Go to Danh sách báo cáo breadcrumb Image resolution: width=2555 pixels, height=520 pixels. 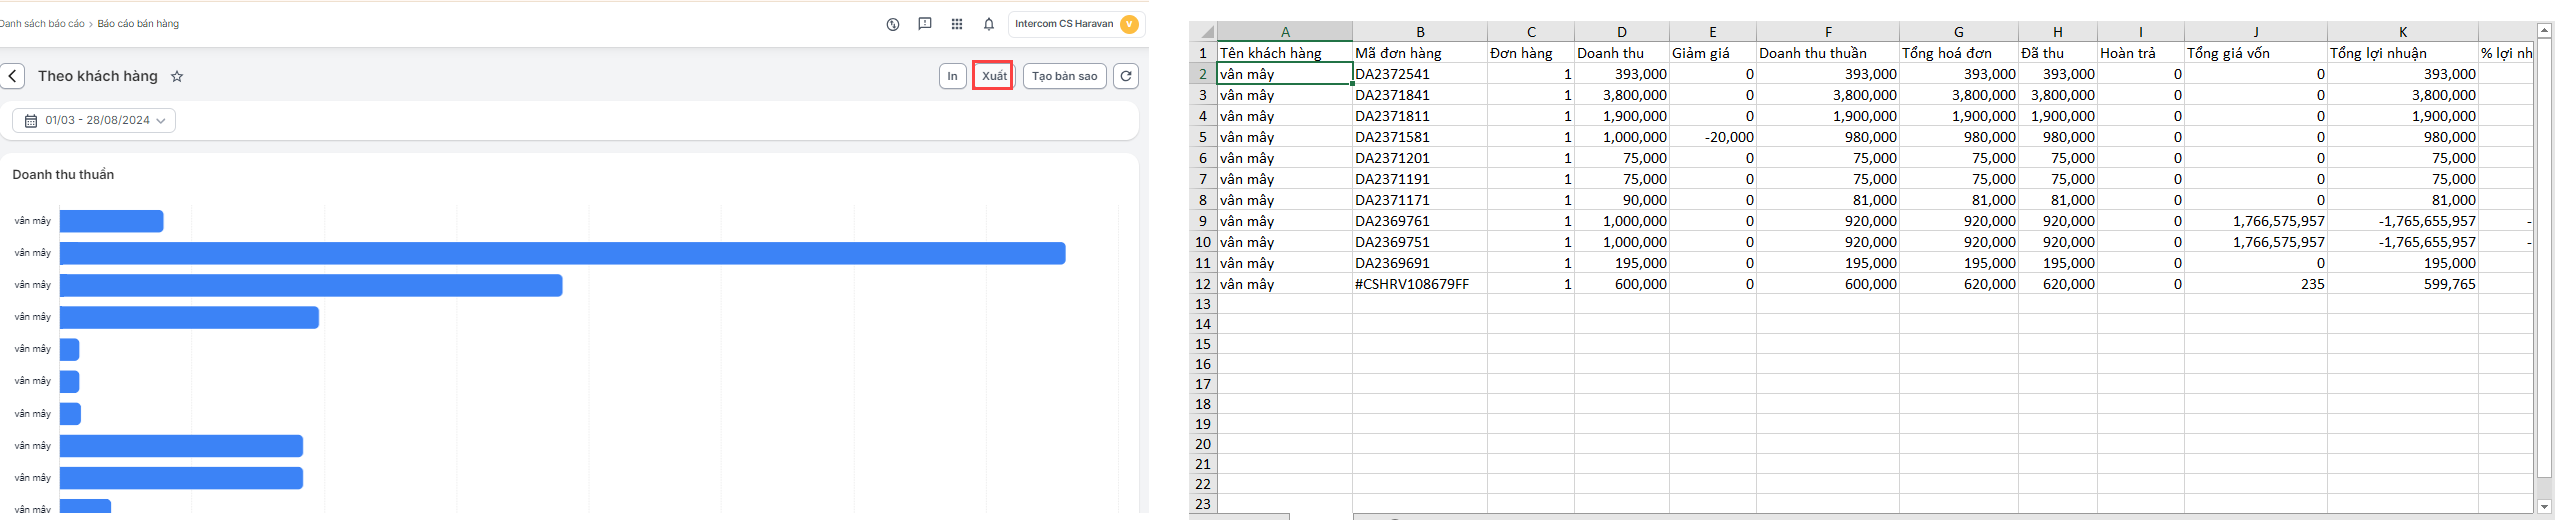point(42,24)
